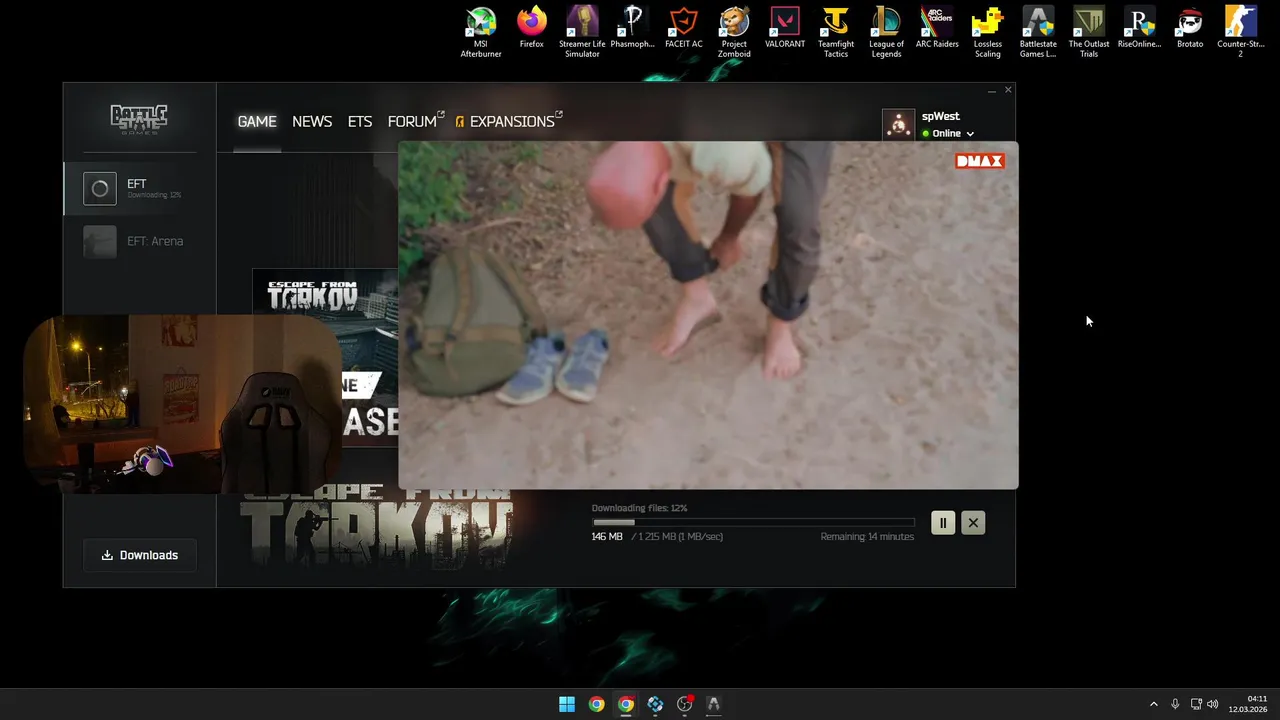The image size is (1280, 720).
Task: Minimize the Battlestate launcher window
Action: click(x=991, y=90)
